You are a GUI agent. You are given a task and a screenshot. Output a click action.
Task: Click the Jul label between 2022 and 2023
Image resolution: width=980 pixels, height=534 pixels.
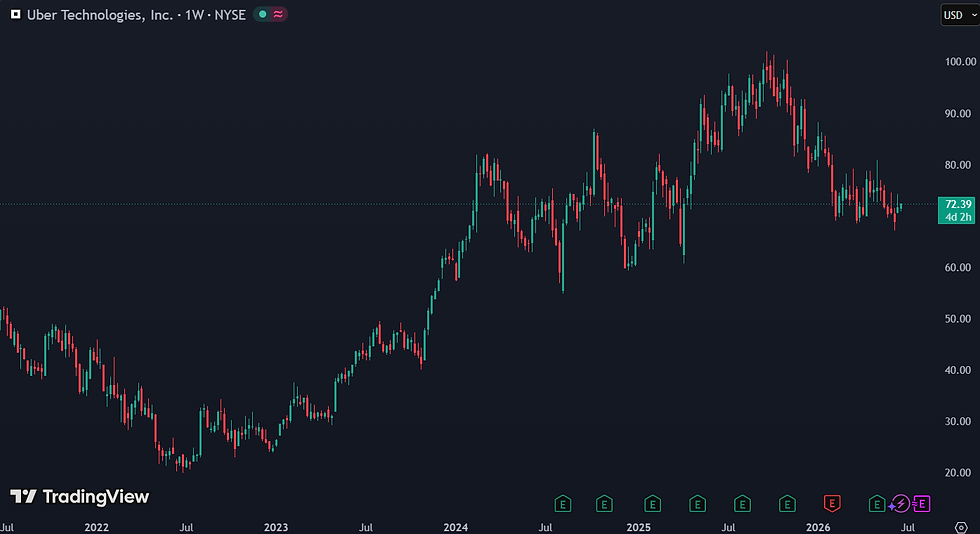[x=186, y=527]
